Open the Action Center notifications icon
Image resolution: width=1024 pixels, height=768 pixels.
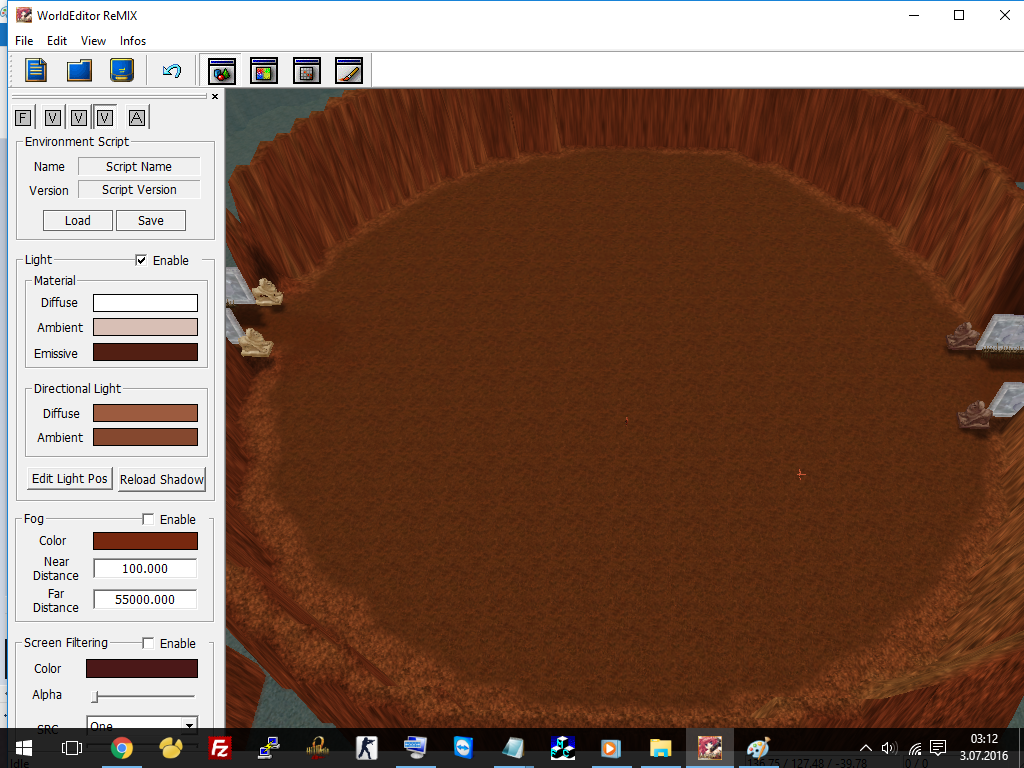(938, 748)
